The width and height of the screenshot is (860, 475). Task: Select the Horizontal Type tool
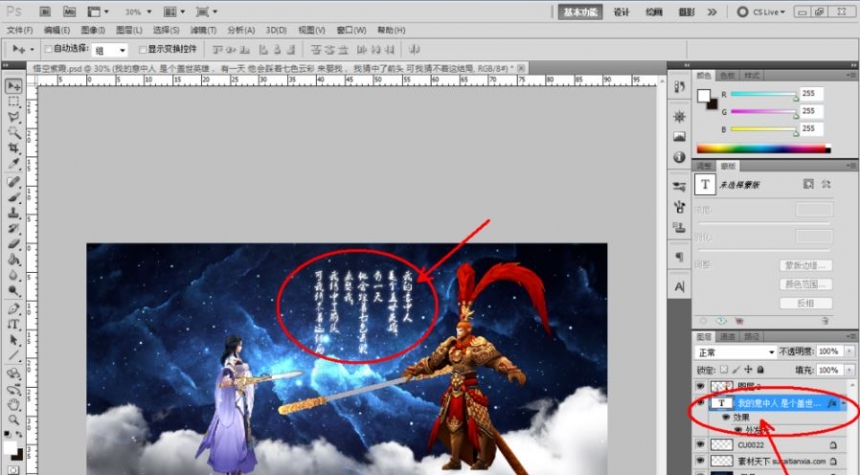[14, 324]
